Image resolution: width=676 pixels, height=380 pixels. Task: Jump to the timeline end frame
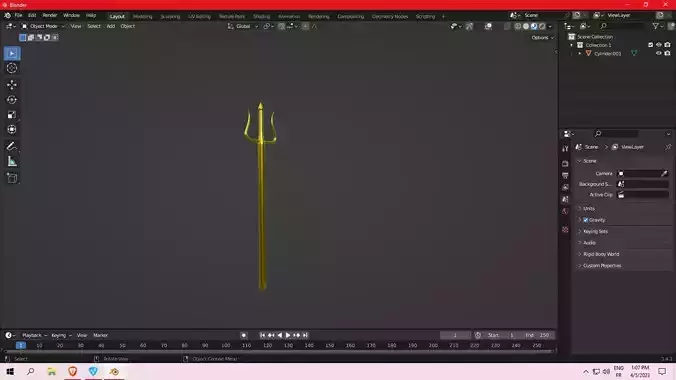(x=305, y=335)
